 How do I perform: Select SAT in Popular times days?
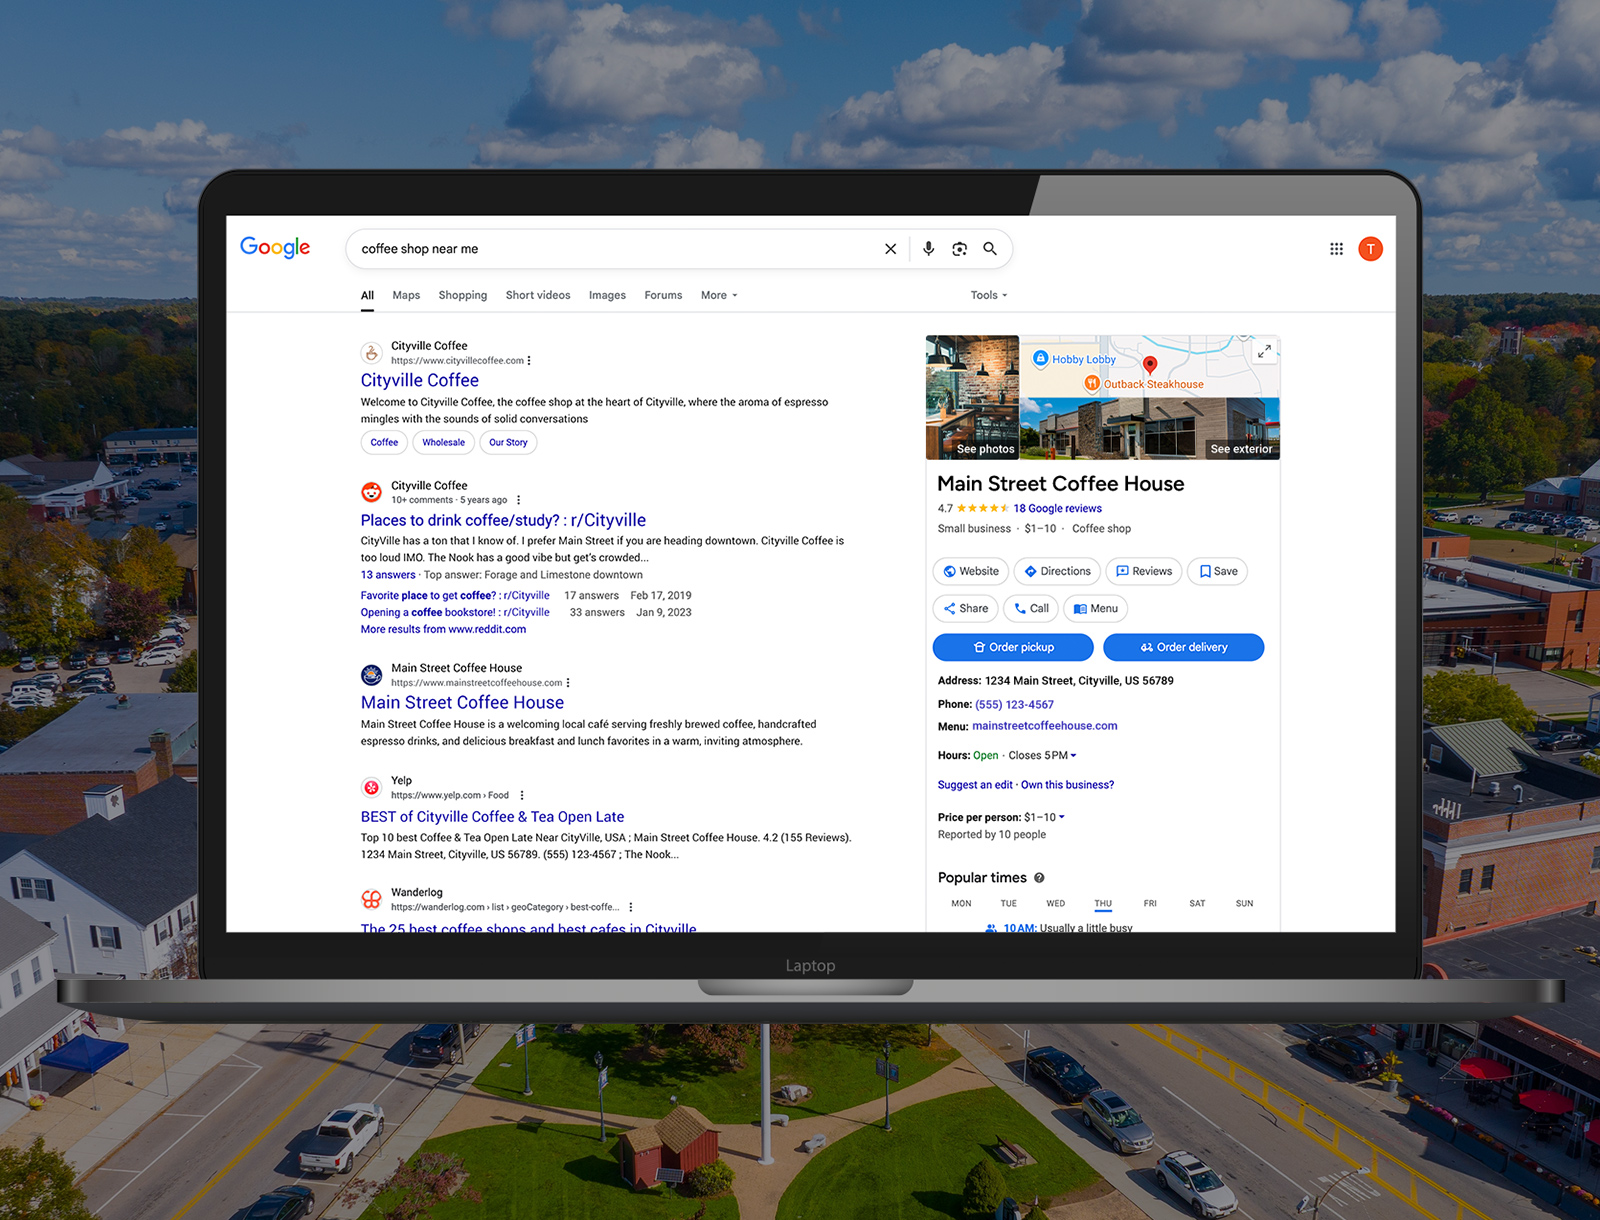(1197, 904)
